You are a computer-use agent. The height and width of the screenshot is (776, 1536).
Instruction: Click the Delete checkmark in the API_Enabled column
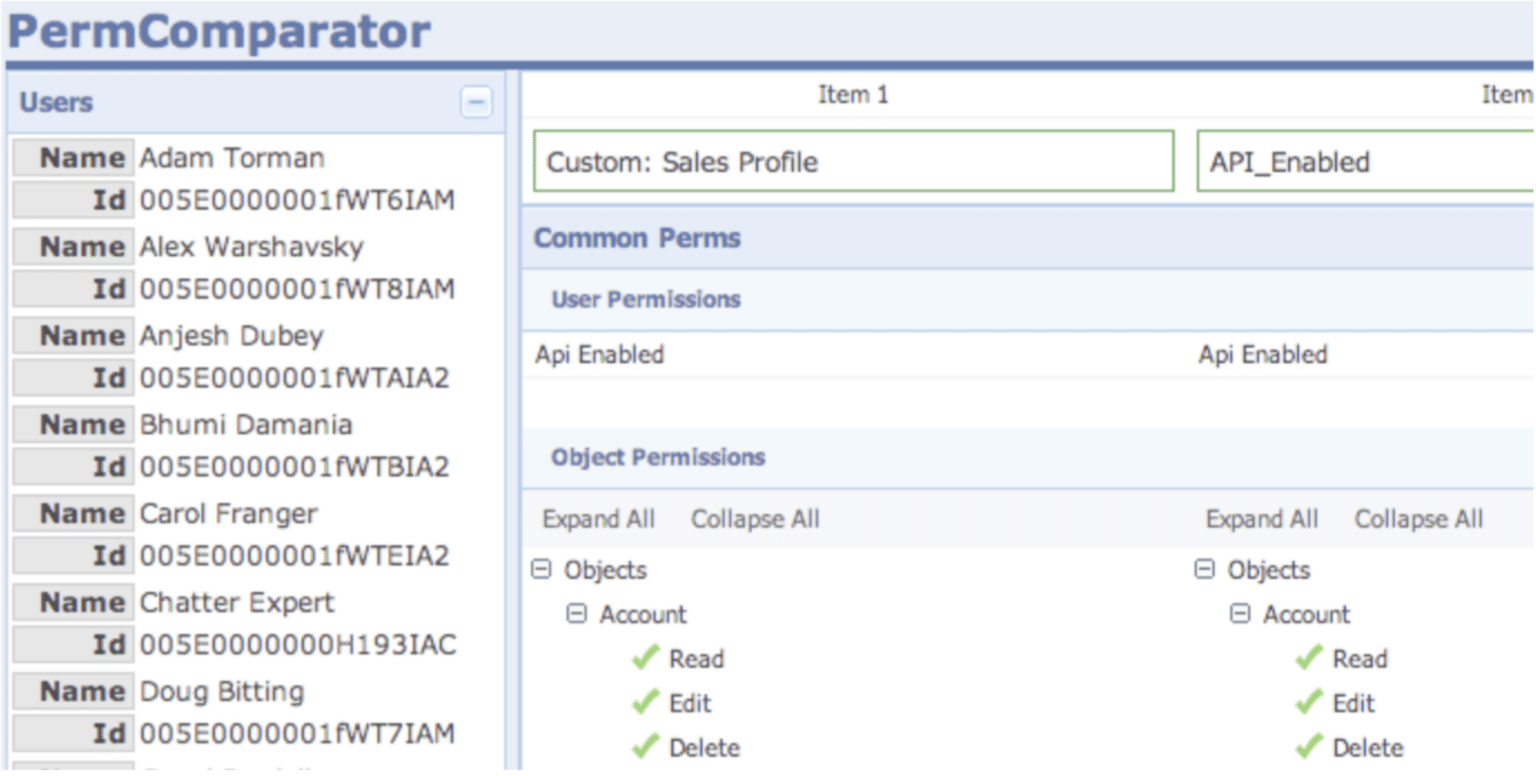pos(1310,747)
